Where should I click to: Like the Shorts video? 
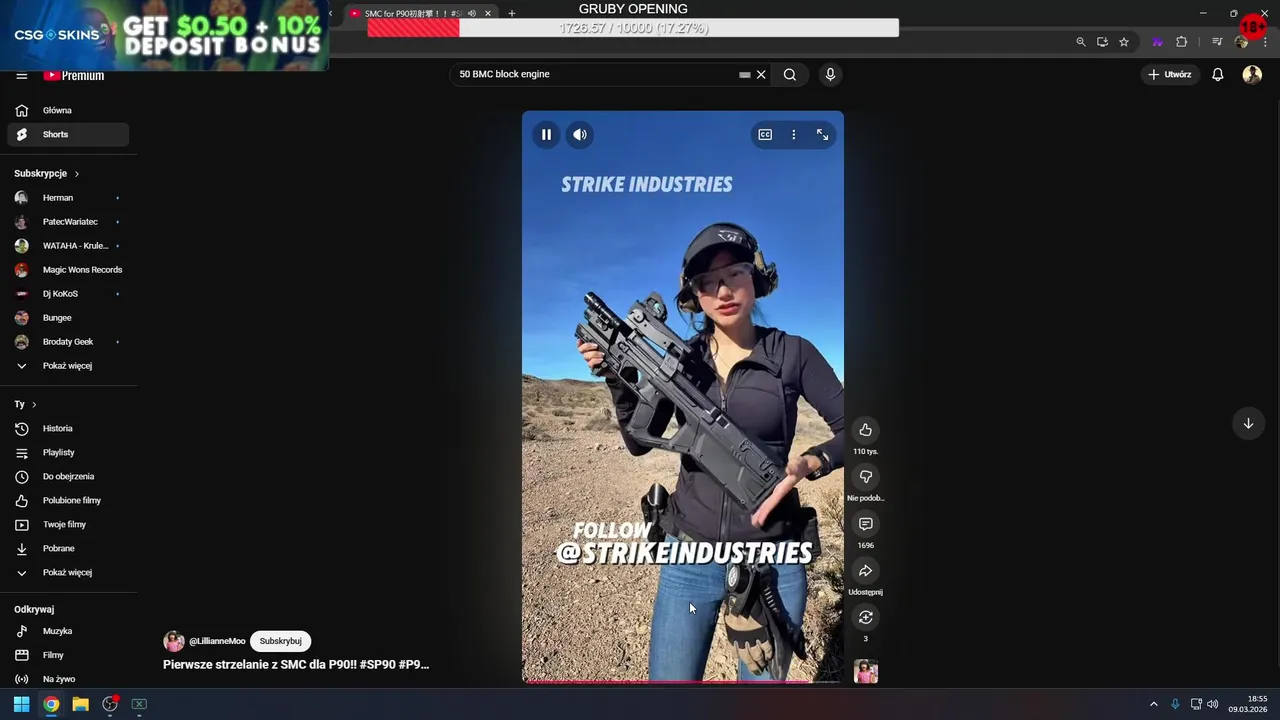(x=866, y=430)
